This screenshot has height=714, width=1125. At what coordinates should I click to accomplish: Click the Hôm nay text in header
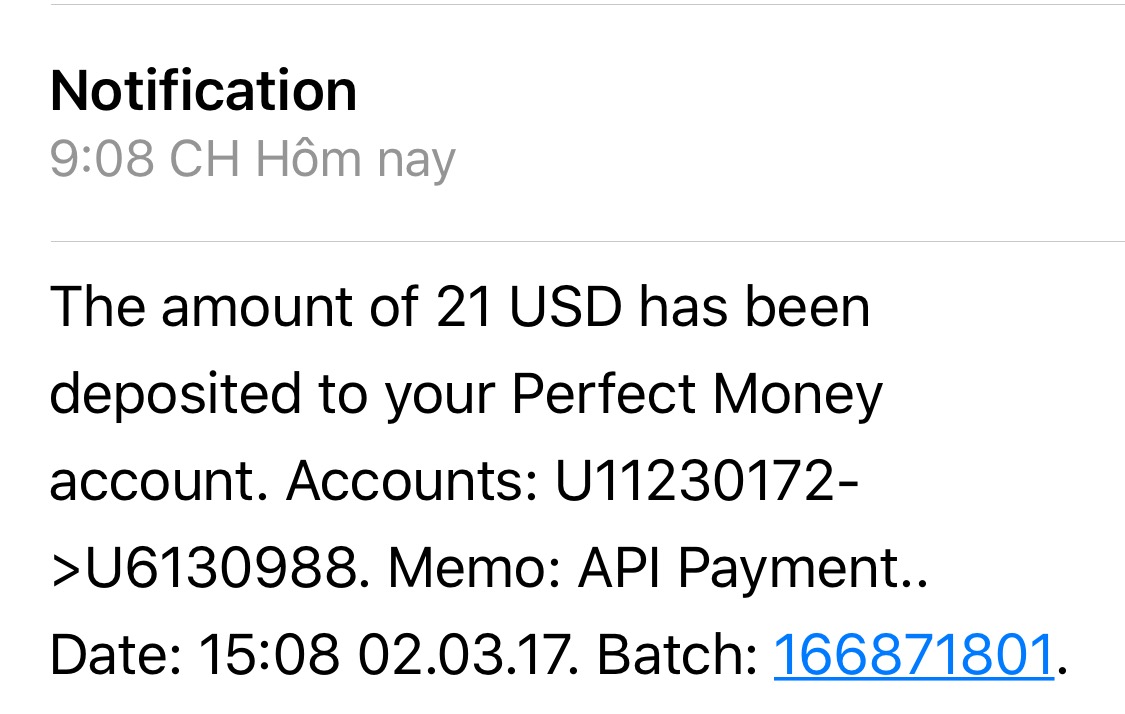tap(355, 159)
